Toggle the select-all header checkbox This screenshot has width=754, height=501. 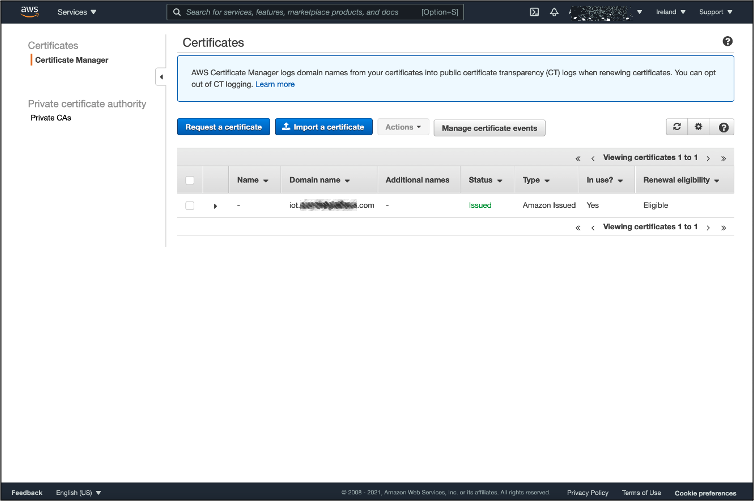(x=189, y=180)
